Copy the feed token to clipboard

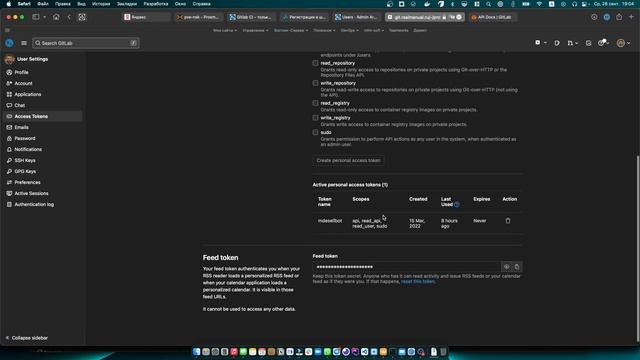517,267
